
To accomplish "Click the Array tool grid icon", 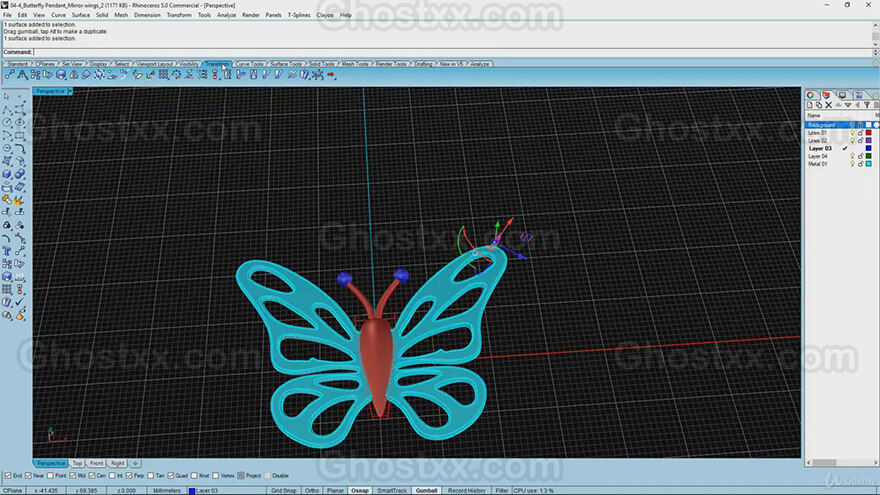I will (x=163, y=75).
